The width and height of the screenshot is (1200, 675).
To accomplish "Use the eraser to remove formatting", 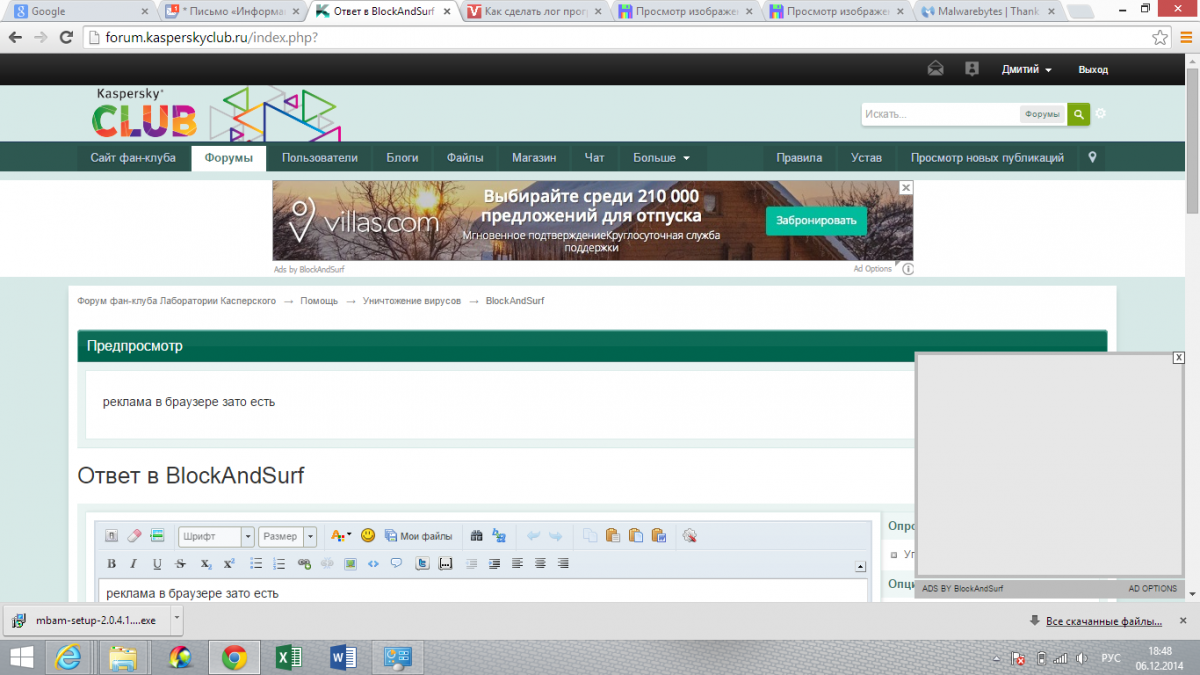I will pos(135,536).
